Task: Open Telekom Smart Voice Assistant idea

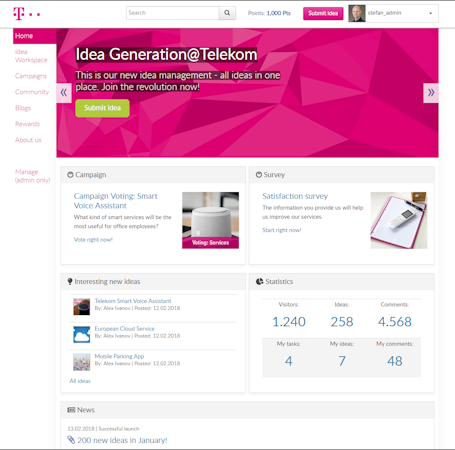Action: click(133, 301)
